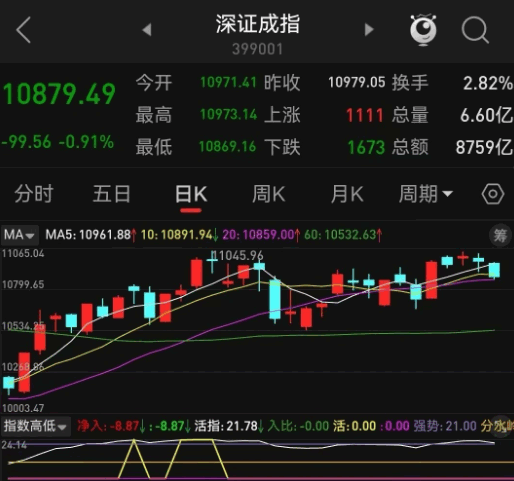Open chart settings hexagon icon
Screen dimensions: 514x481
(x=493, y=194)
